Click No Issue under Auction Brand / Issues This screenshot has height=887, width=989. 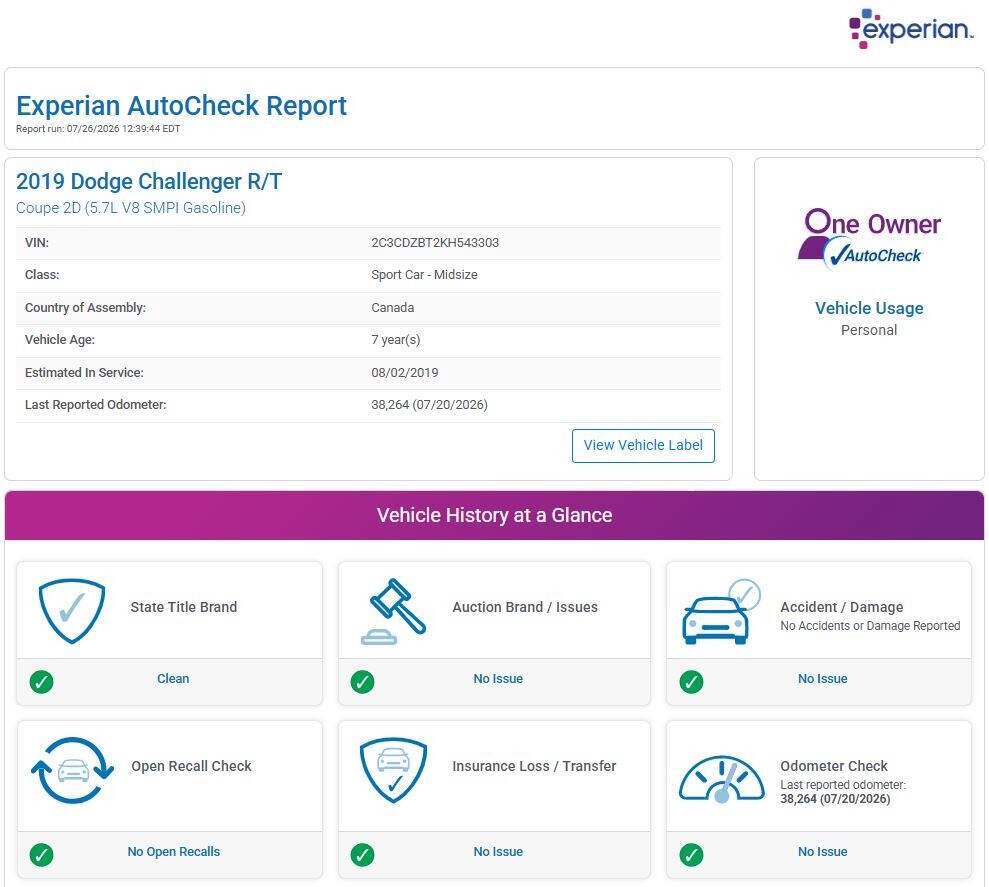(x=498, y=679)
